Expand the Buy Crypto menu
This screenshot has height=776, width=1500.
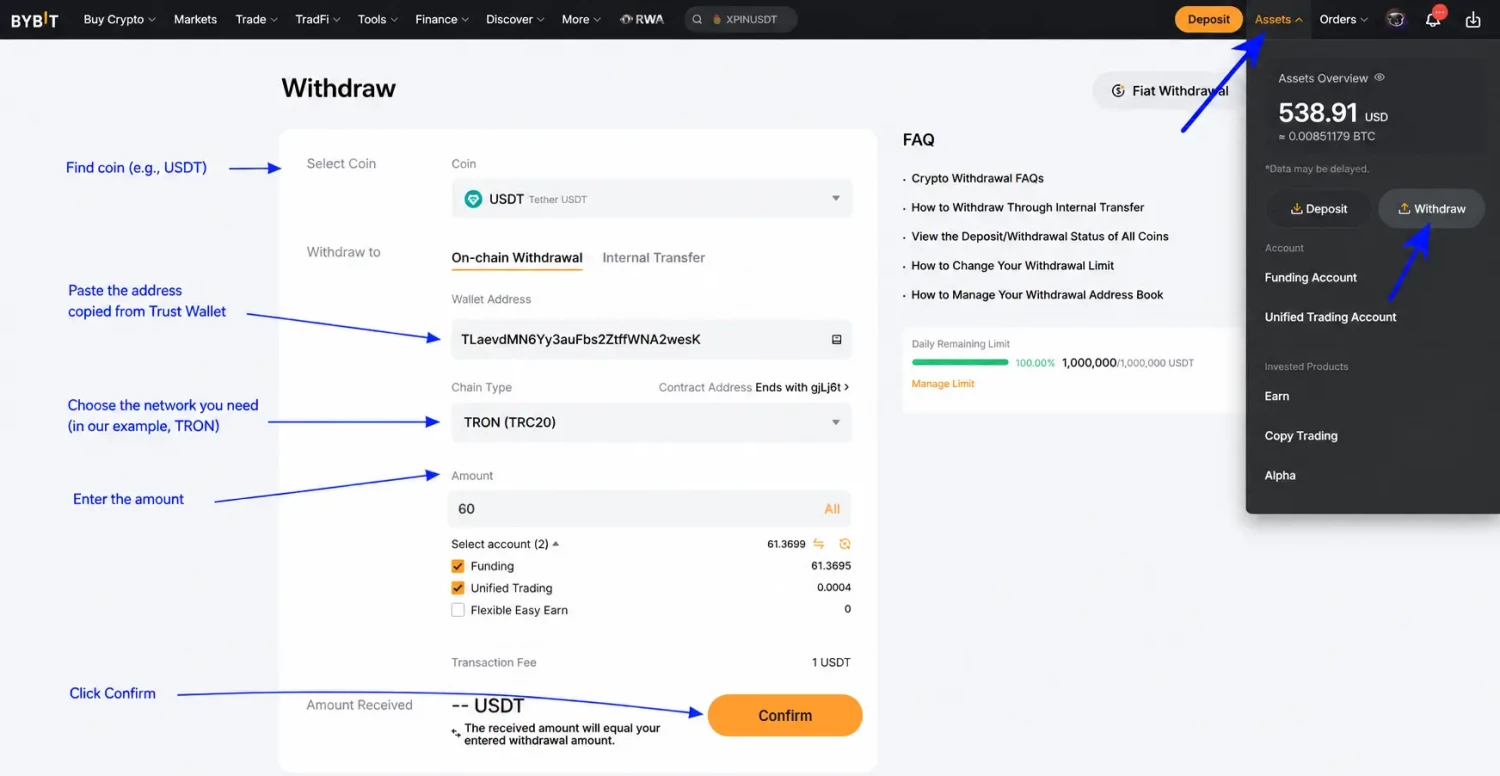[119, 19]
